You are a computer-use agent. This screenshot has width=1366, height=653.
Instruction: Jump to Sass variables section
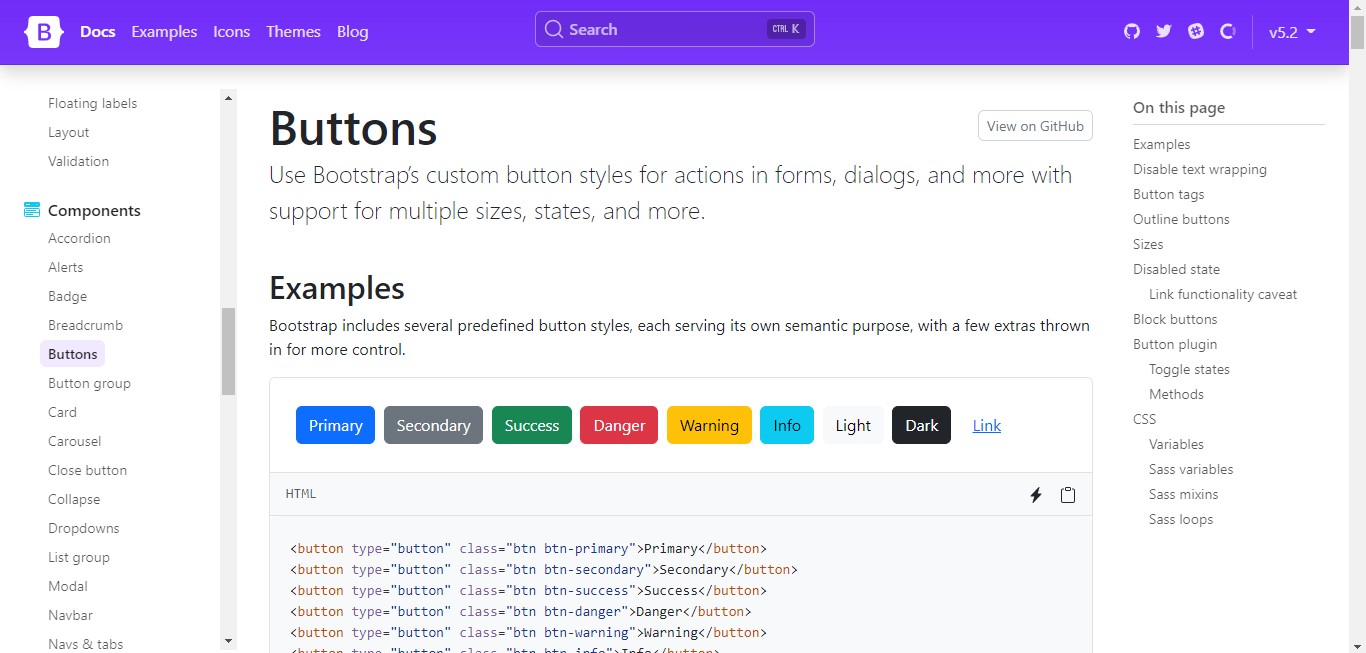[1191, 469]
